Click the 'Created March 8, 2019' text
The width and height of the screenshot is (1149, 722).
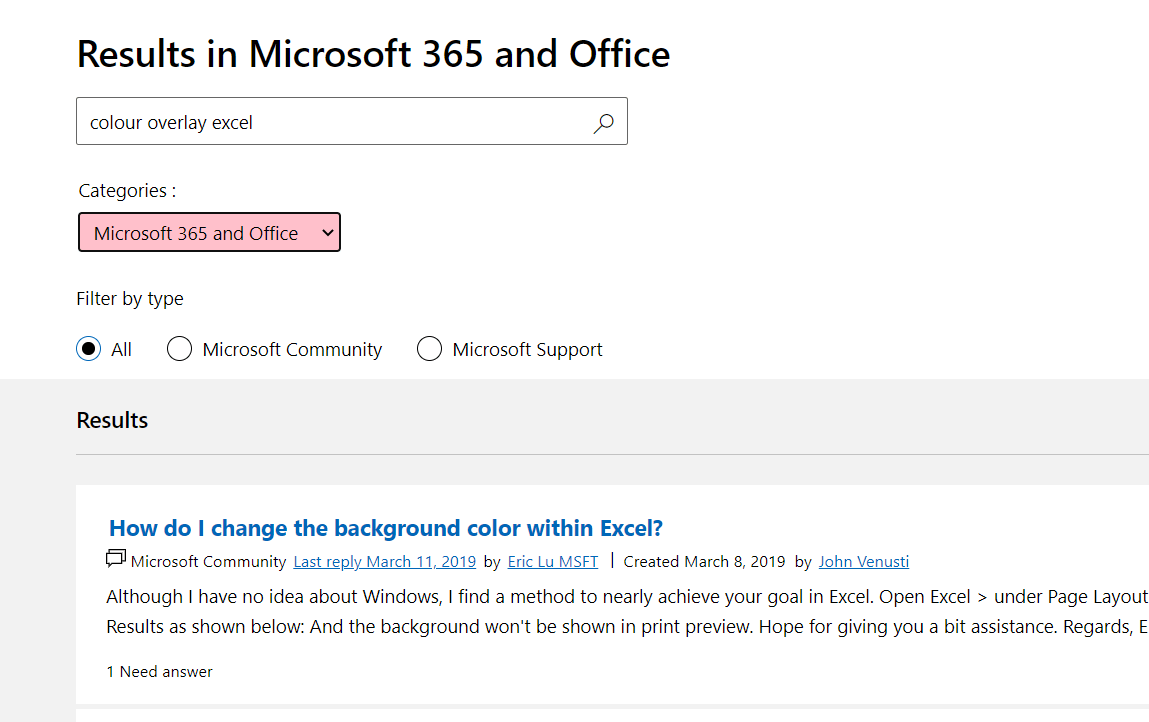704,562
